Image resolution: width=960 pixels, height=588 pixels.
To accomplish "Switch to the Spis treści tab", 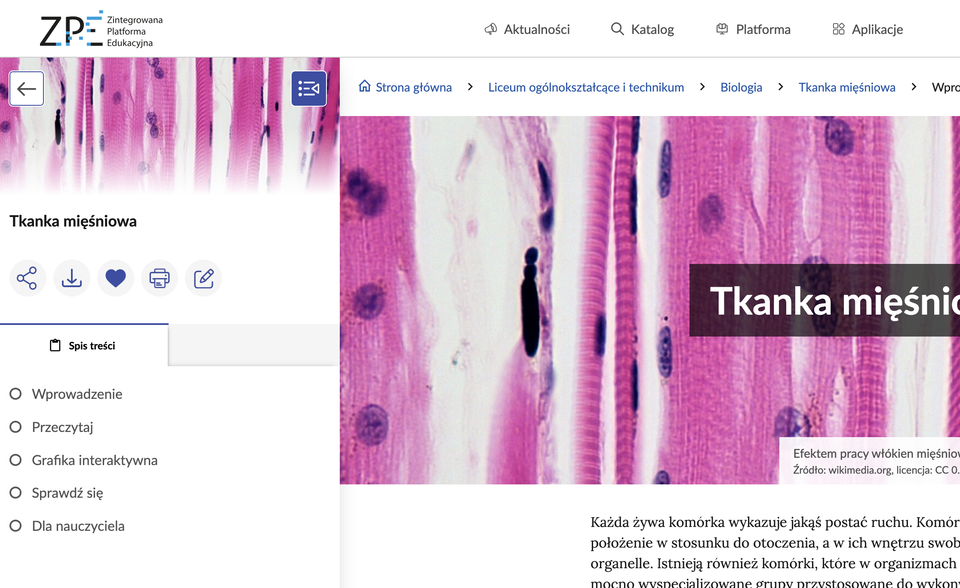I will click(83, 346).
